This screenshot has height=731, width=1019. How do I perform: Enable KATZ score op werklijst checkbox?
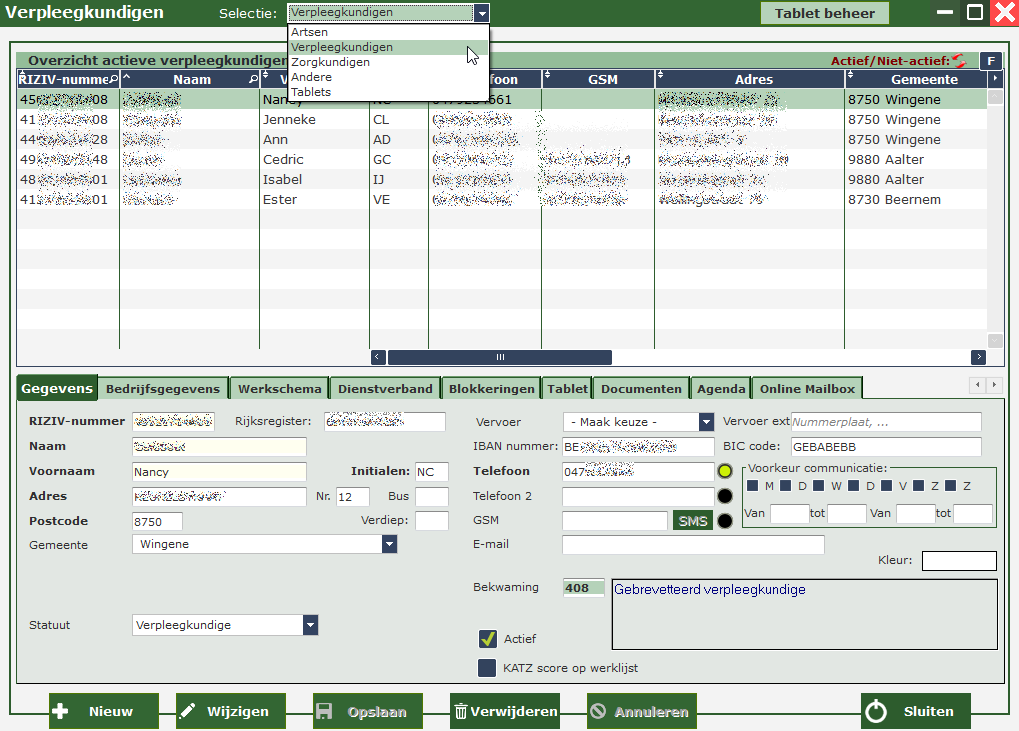click(487, 668)
